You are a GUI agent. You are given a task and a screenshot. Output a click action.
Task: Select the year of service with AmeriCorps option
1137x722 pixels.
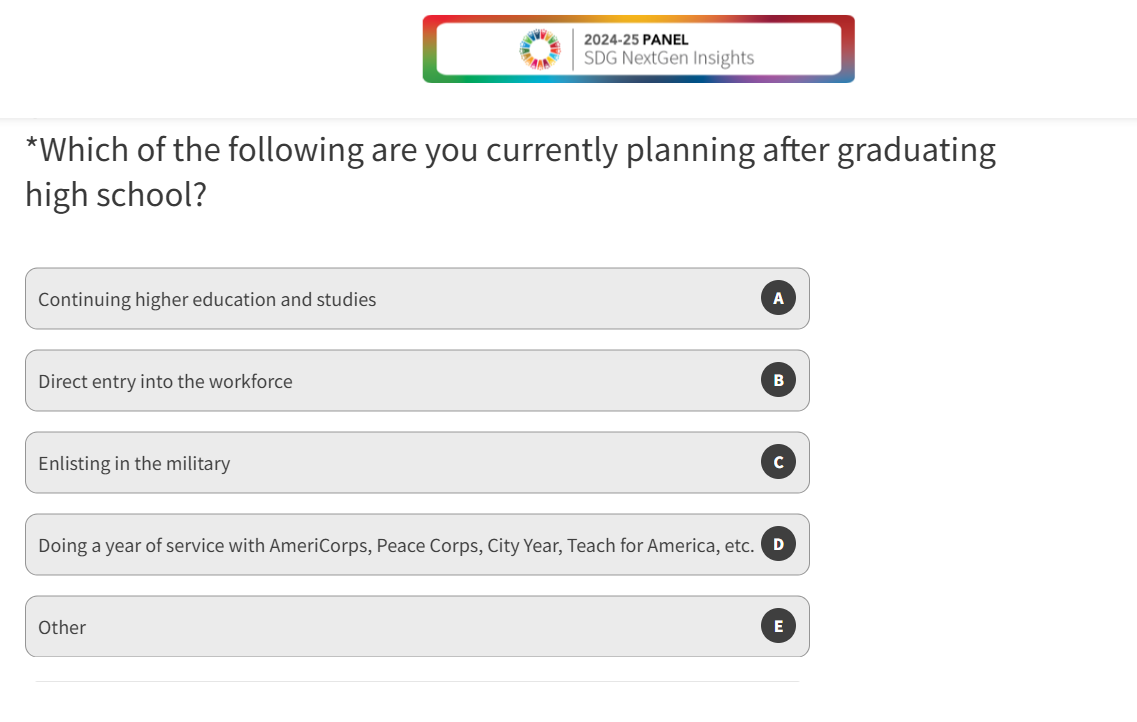point(395,546)
